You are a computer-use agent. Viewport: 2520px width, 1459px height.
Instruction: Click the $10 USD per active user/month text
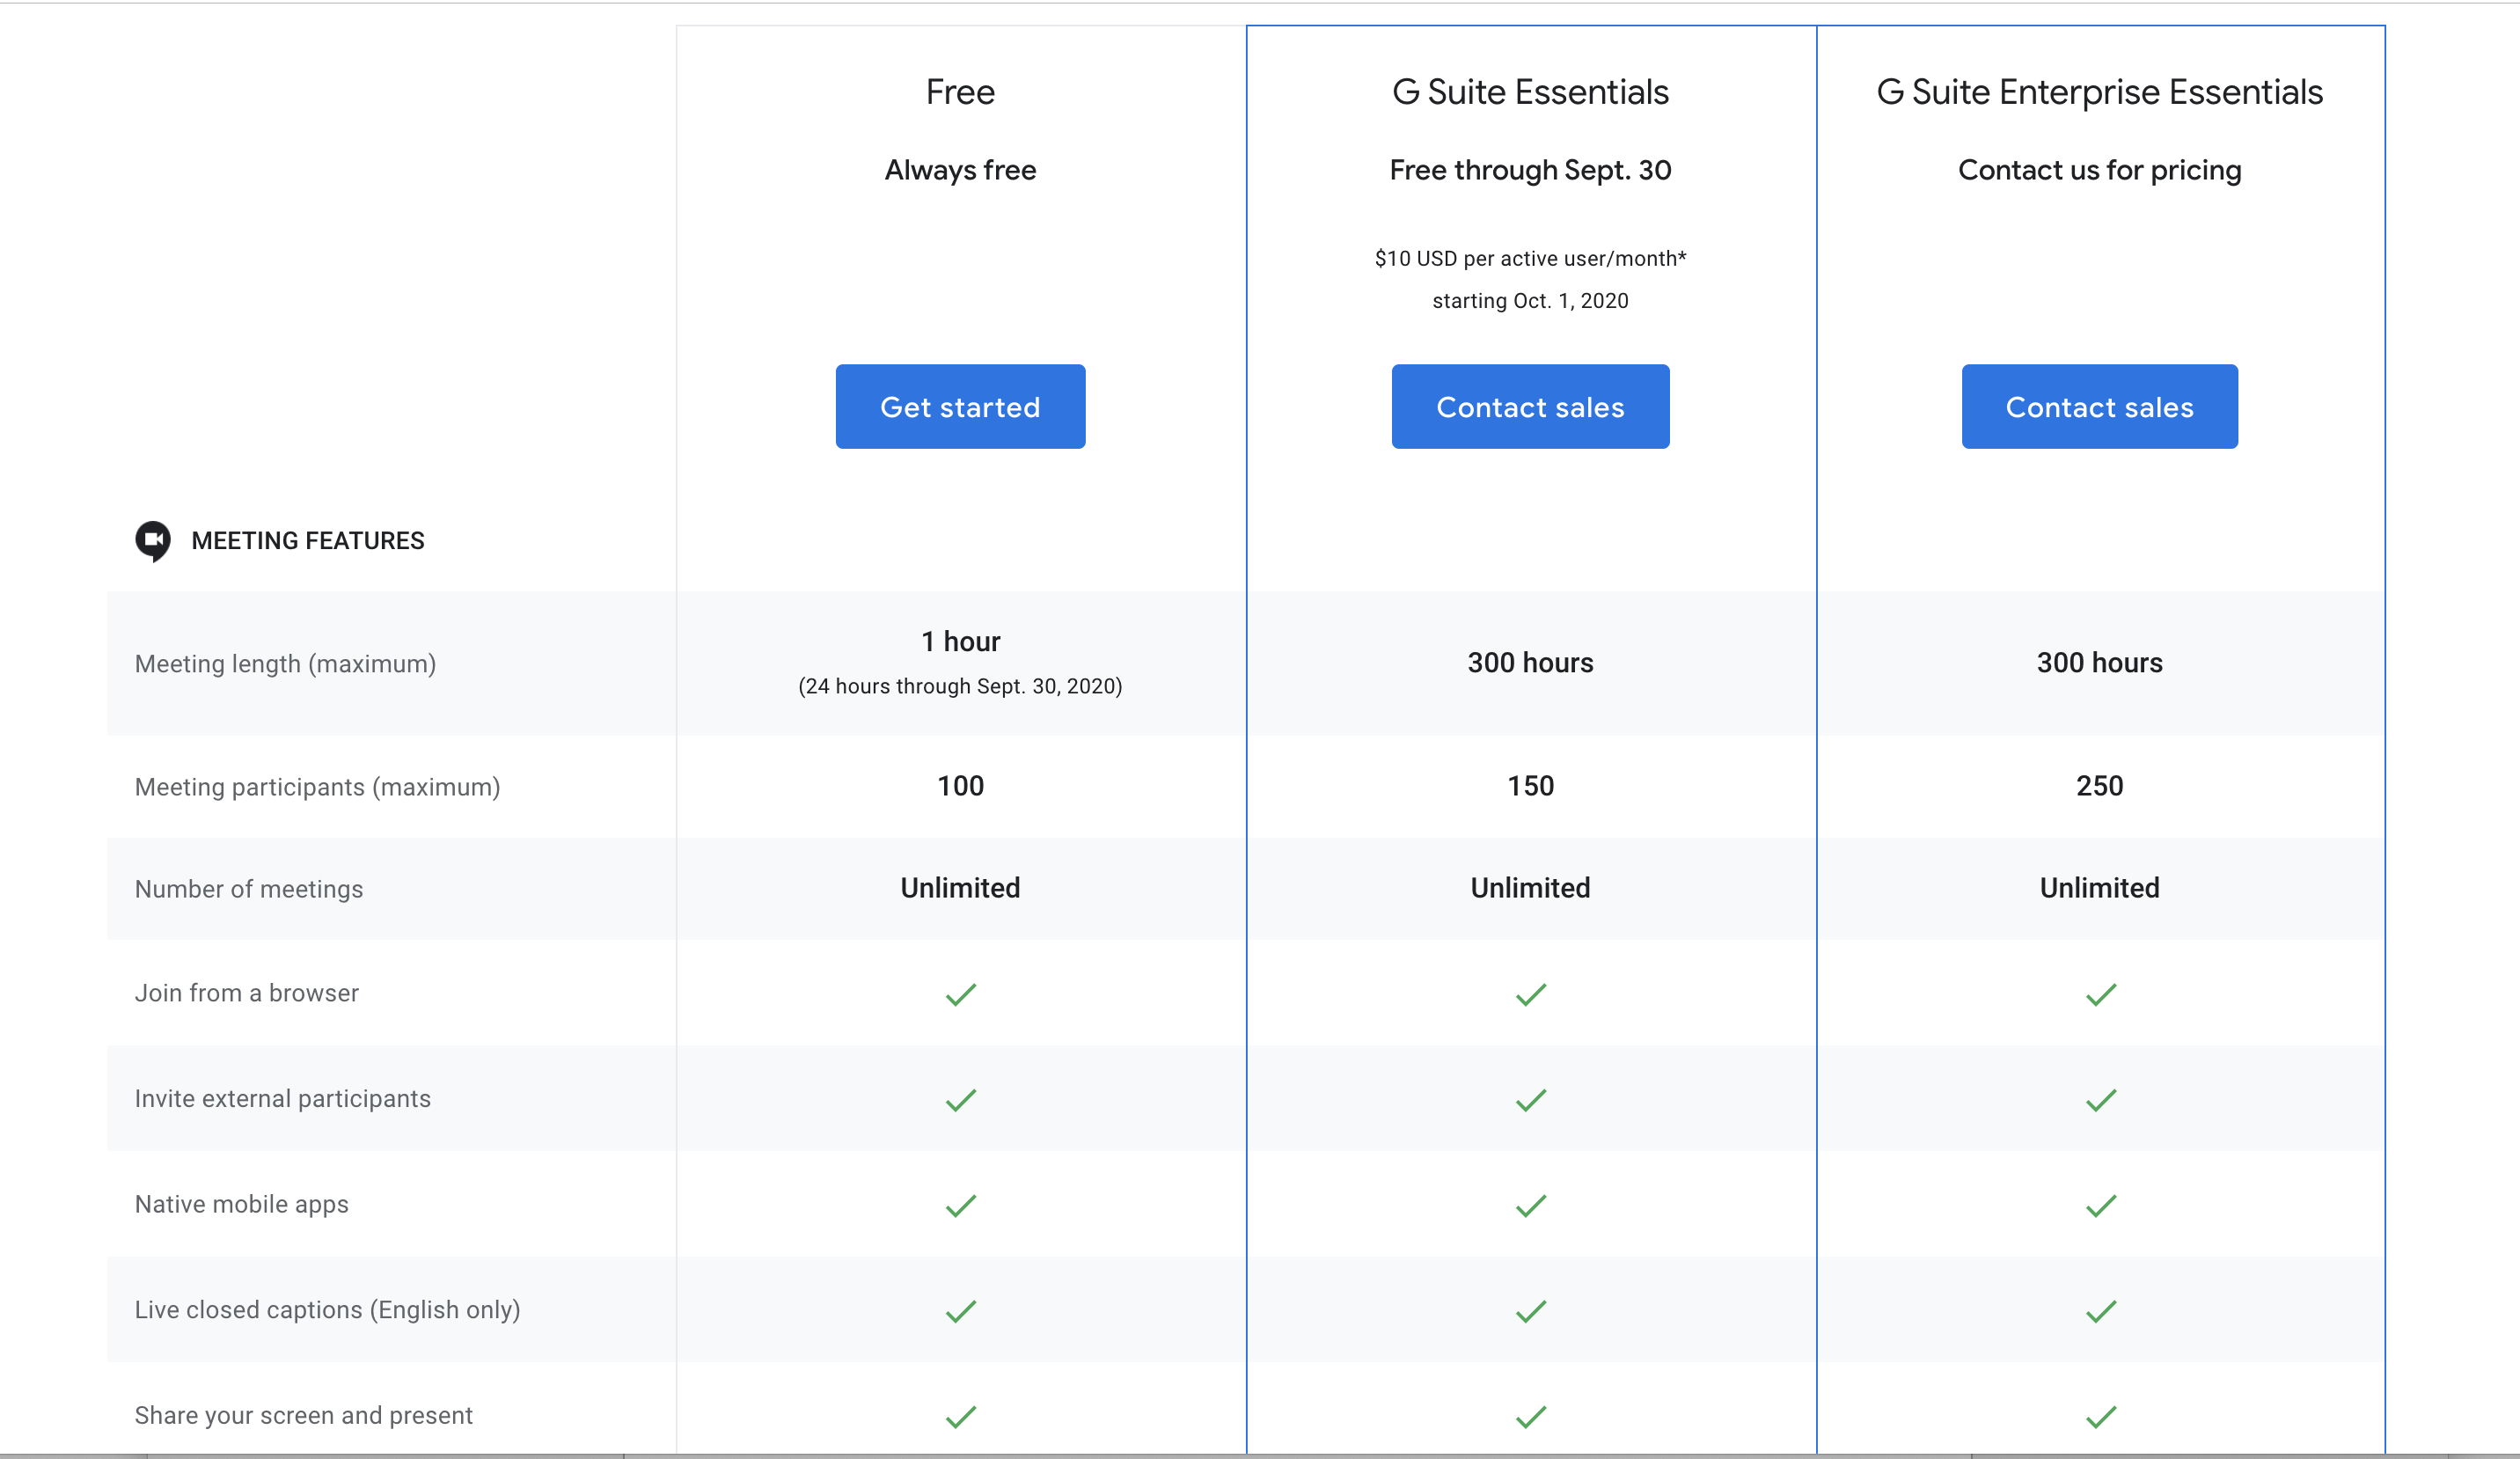tap(1530, 258)
